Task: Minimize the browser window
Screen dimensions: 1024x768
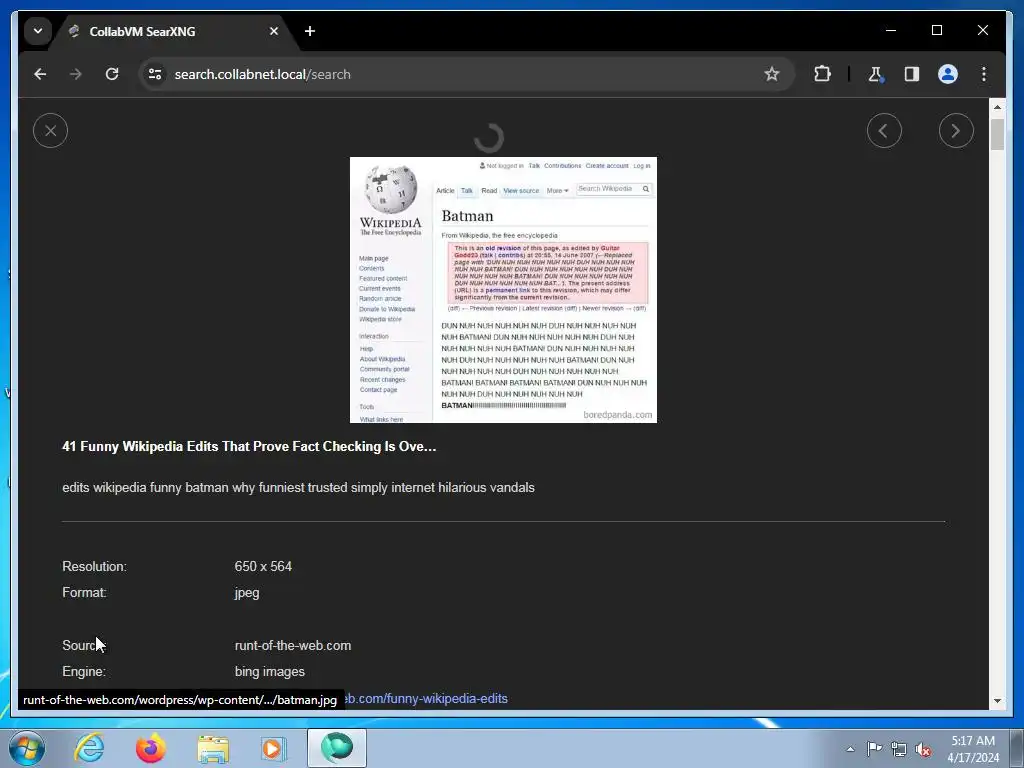Action: 891,31
